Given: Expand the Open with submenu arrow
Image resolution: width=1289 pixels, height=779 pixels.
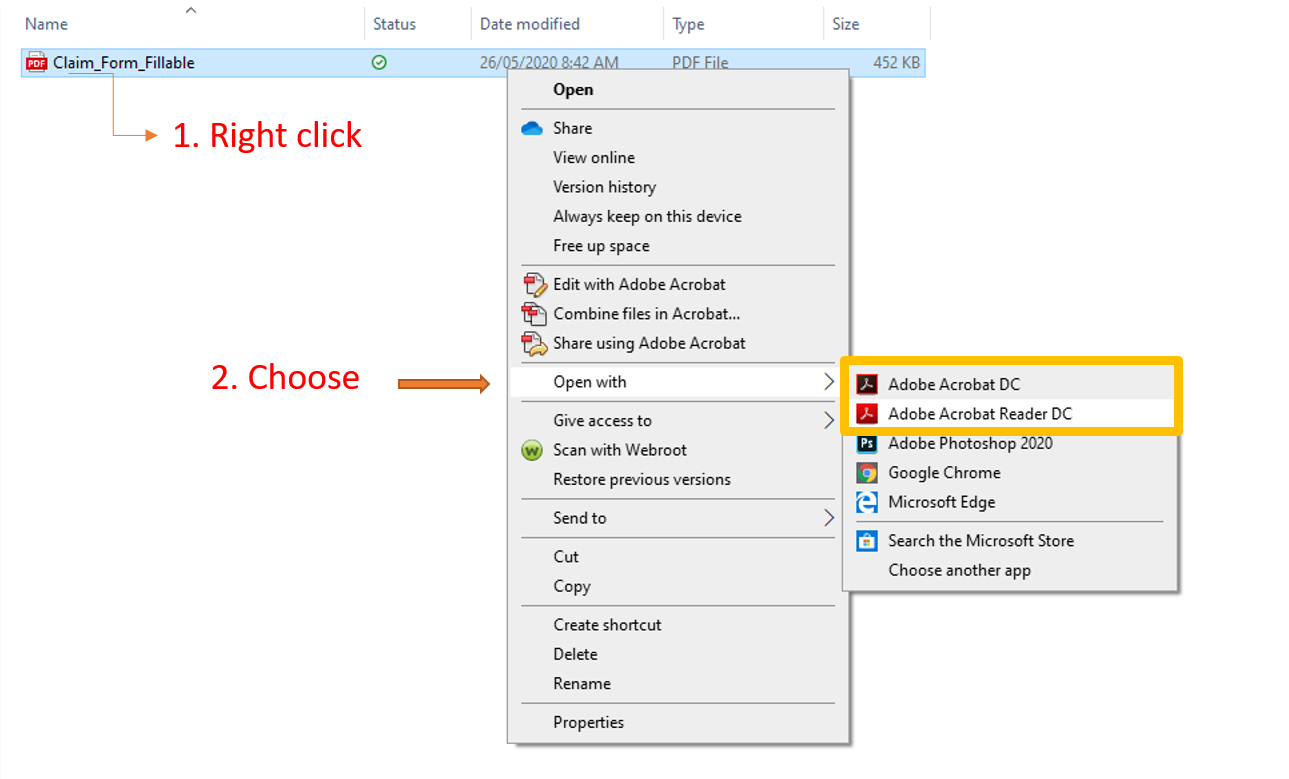Looking at the screenshot, I should 828,382.
